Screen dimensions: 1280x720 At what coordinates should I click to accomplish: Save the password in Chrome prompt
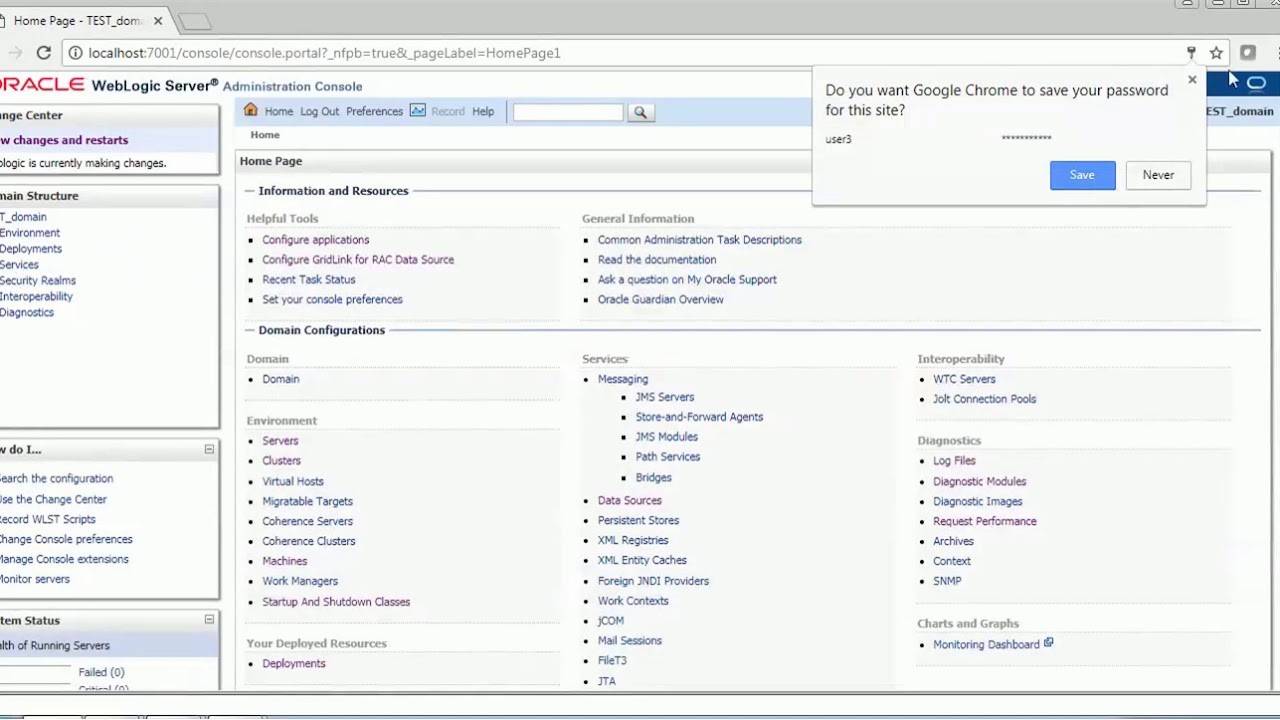(x=1082, y=175)
